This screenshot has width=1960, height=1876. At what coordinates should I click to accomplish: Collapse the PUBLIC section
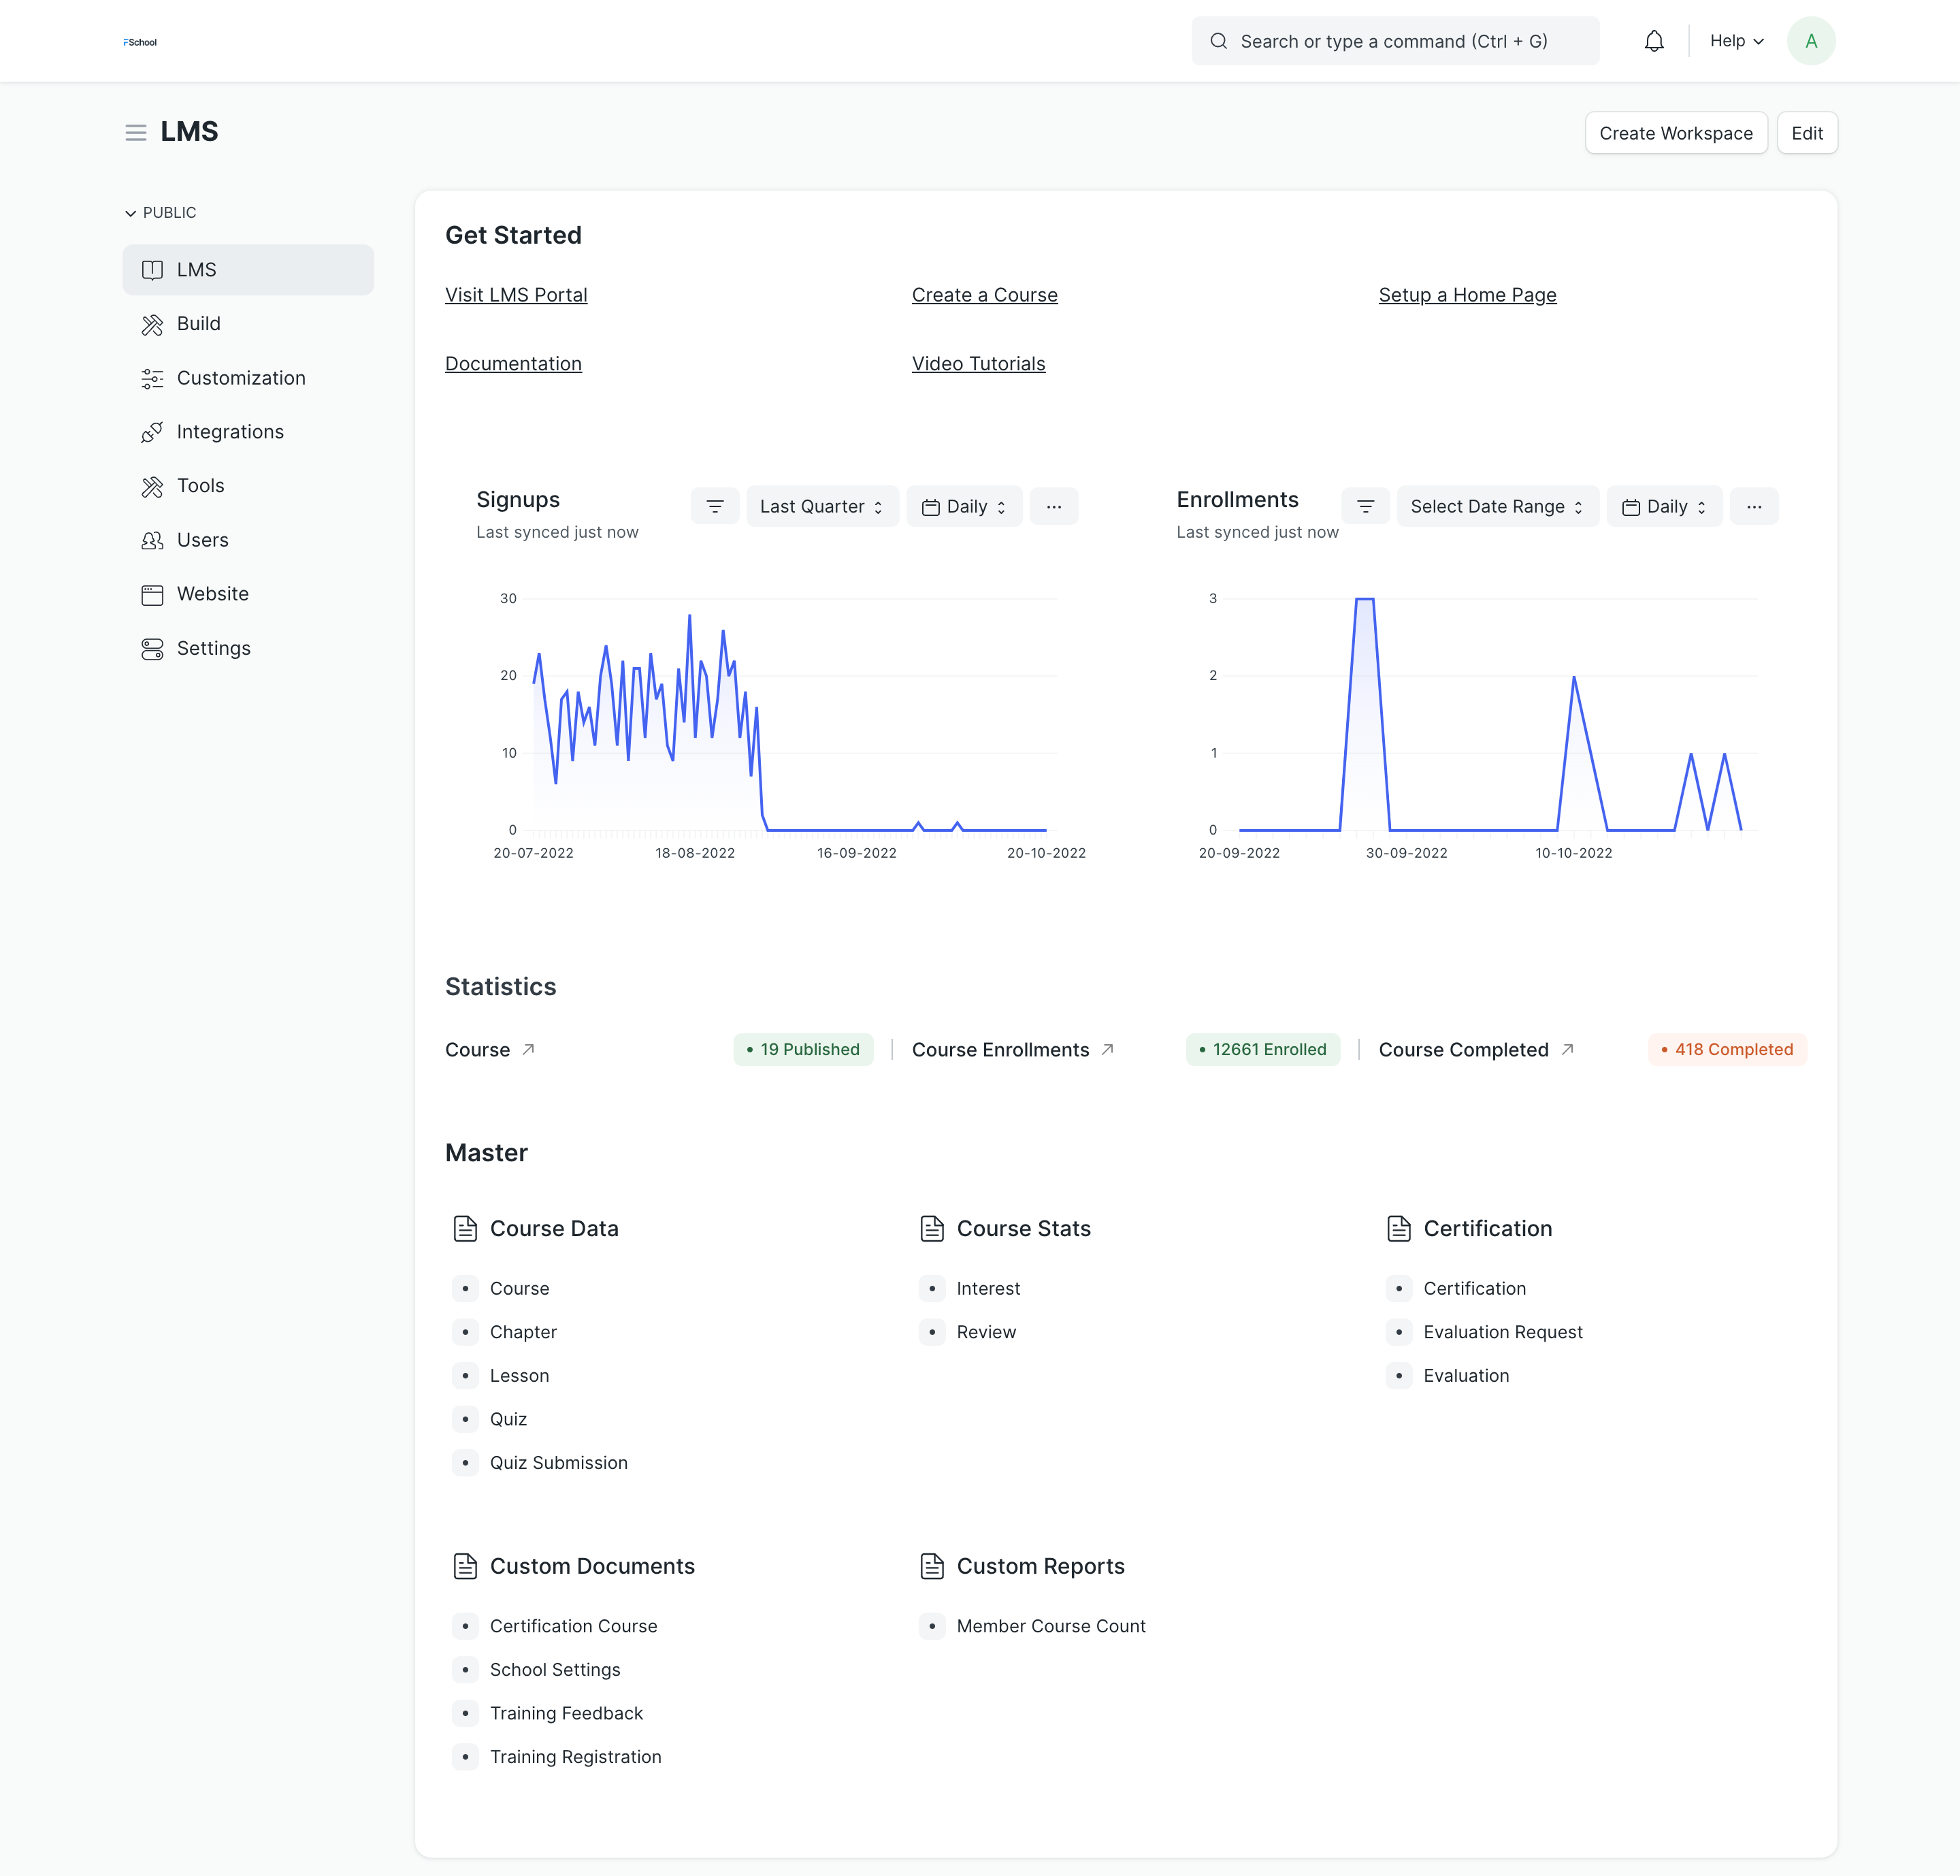(131, 212)
